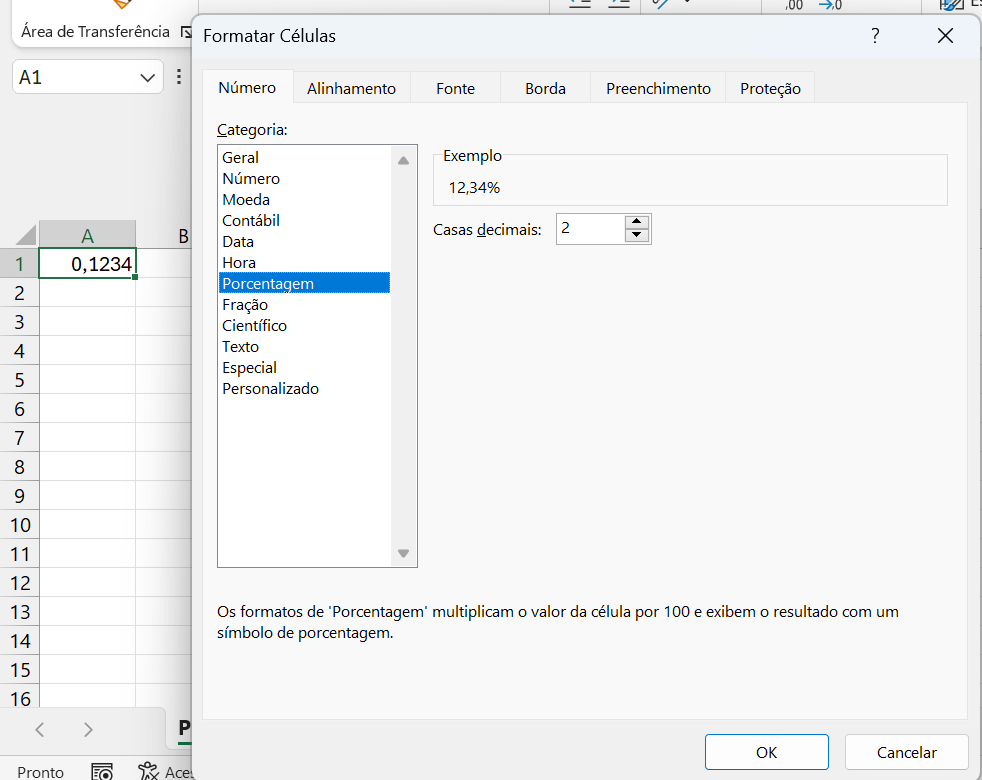The width and height of the screenshot is (982, 780).
Task: Confirm with the OK button
Action: coord(767,752)
